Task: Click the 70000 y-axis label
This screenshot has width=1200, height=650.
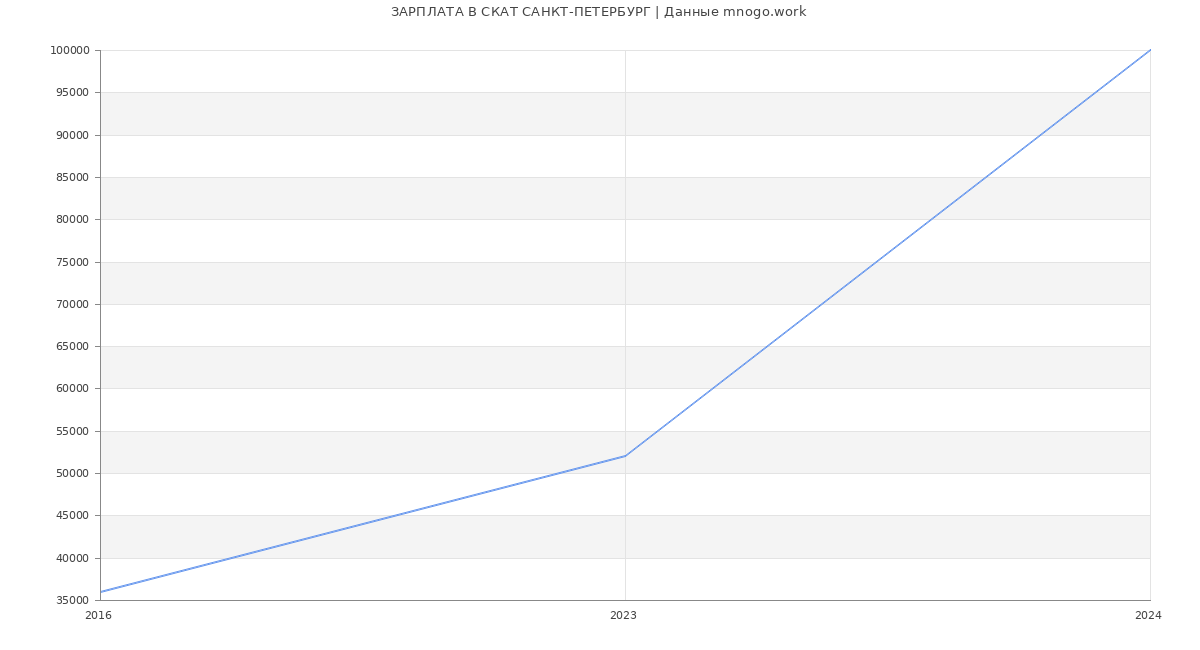Action: point(72,305)
